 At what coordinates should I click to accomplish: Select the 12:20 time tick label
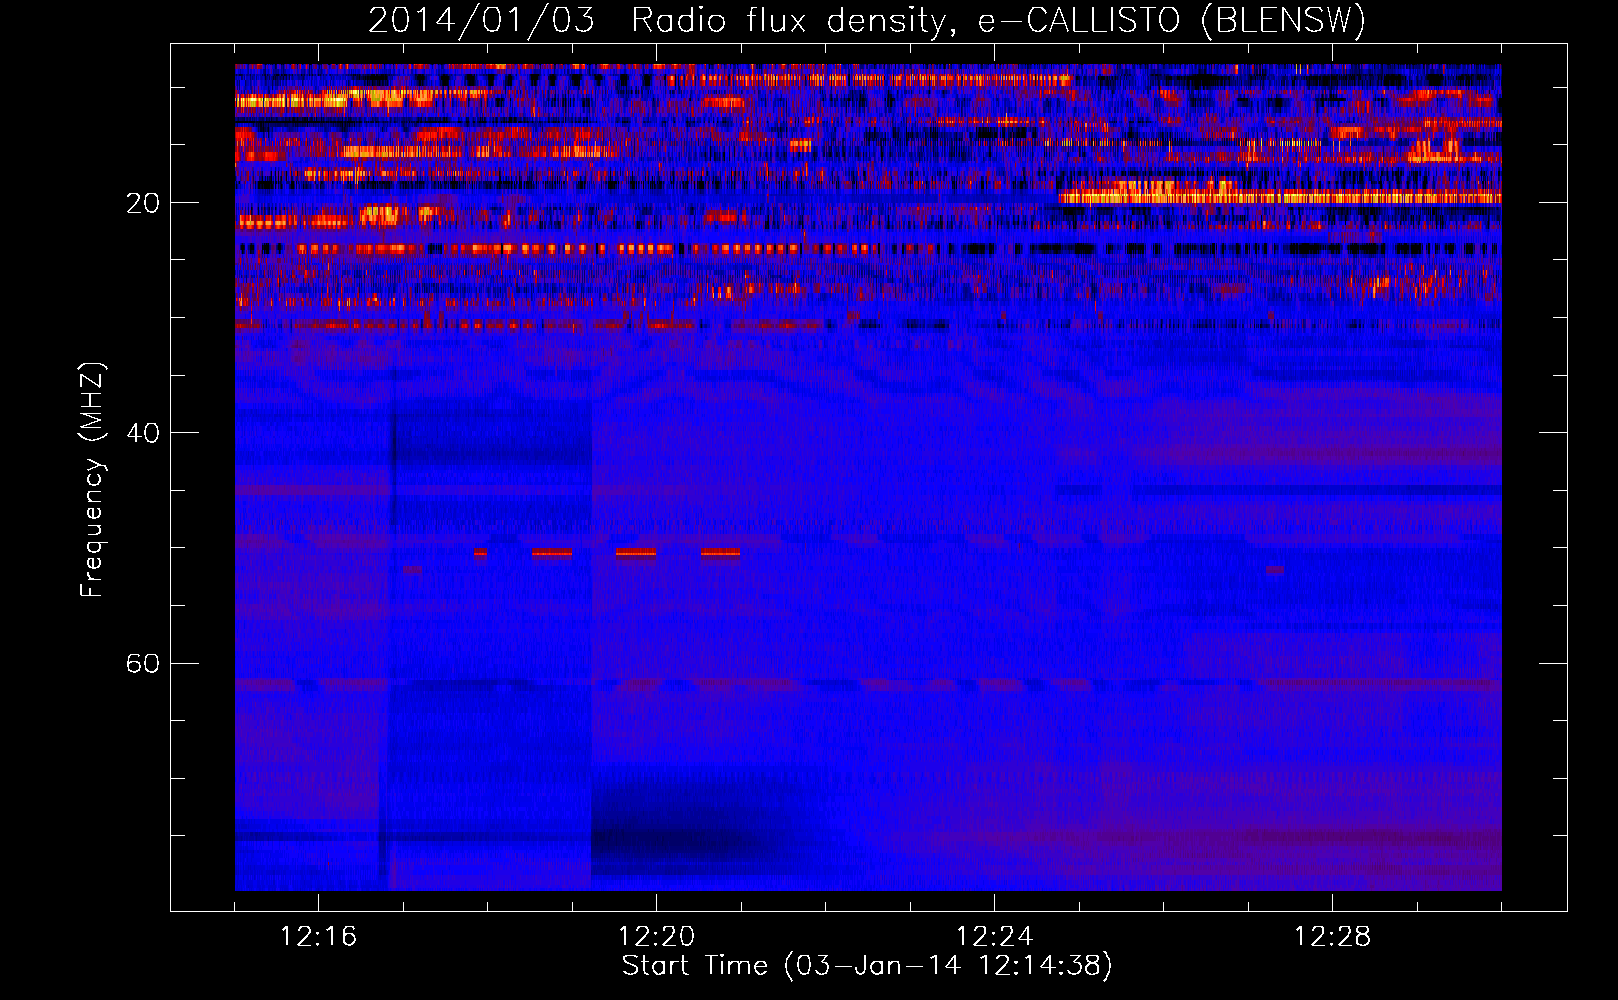coord(656,937)
